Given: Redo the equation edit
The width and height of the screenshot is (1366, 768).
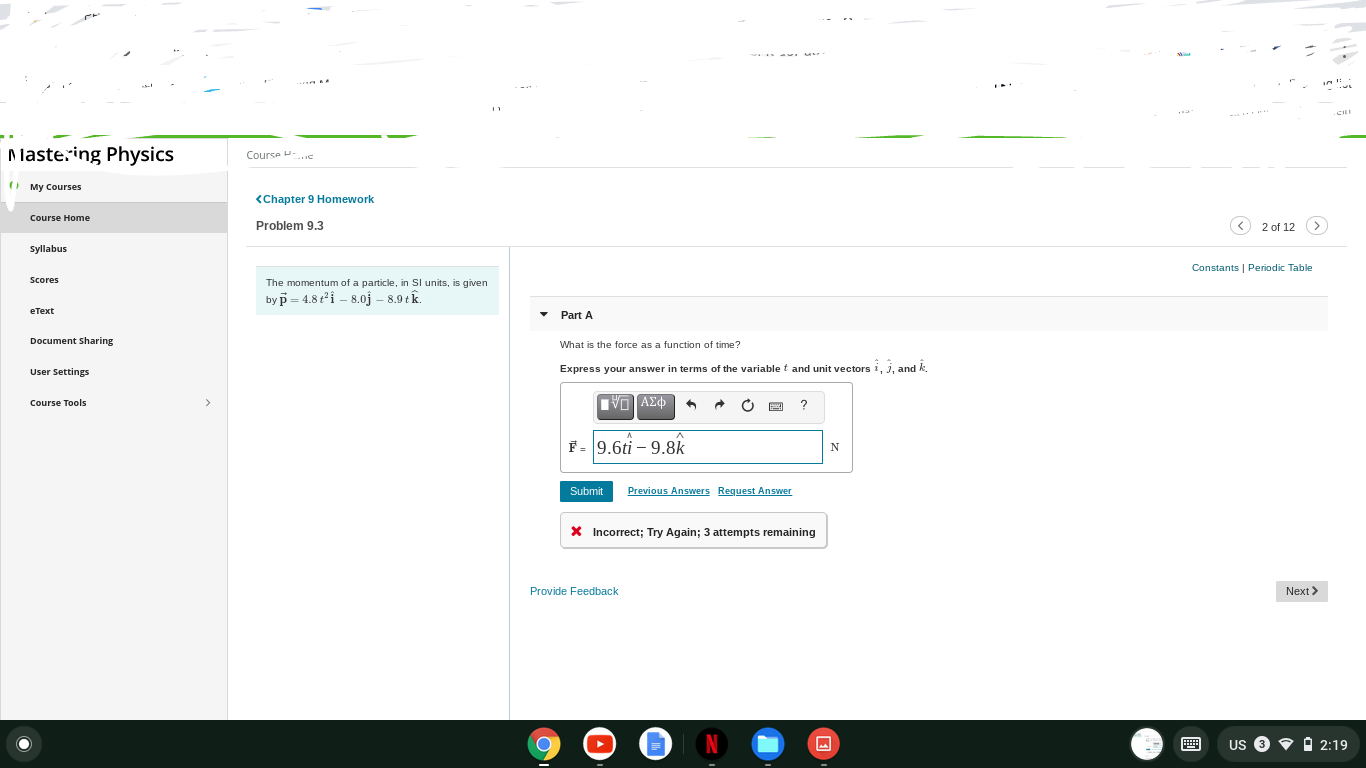Looking at the screenshot, I should (x=719, y=406).
